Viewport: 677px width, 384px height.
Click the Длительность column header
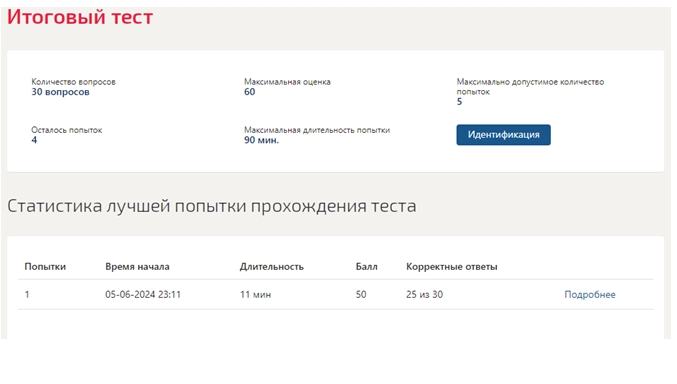(272, 267)
